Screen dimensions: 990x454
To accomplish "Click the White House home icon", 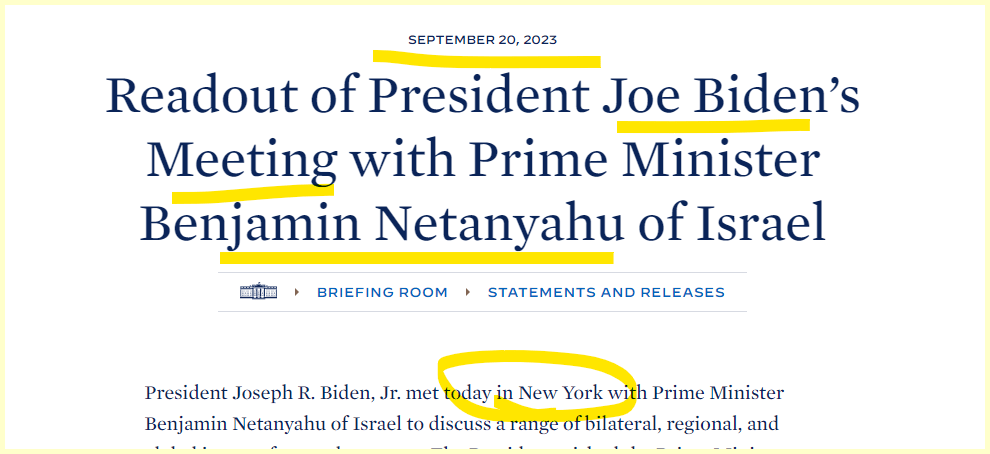I will point(258,292).
